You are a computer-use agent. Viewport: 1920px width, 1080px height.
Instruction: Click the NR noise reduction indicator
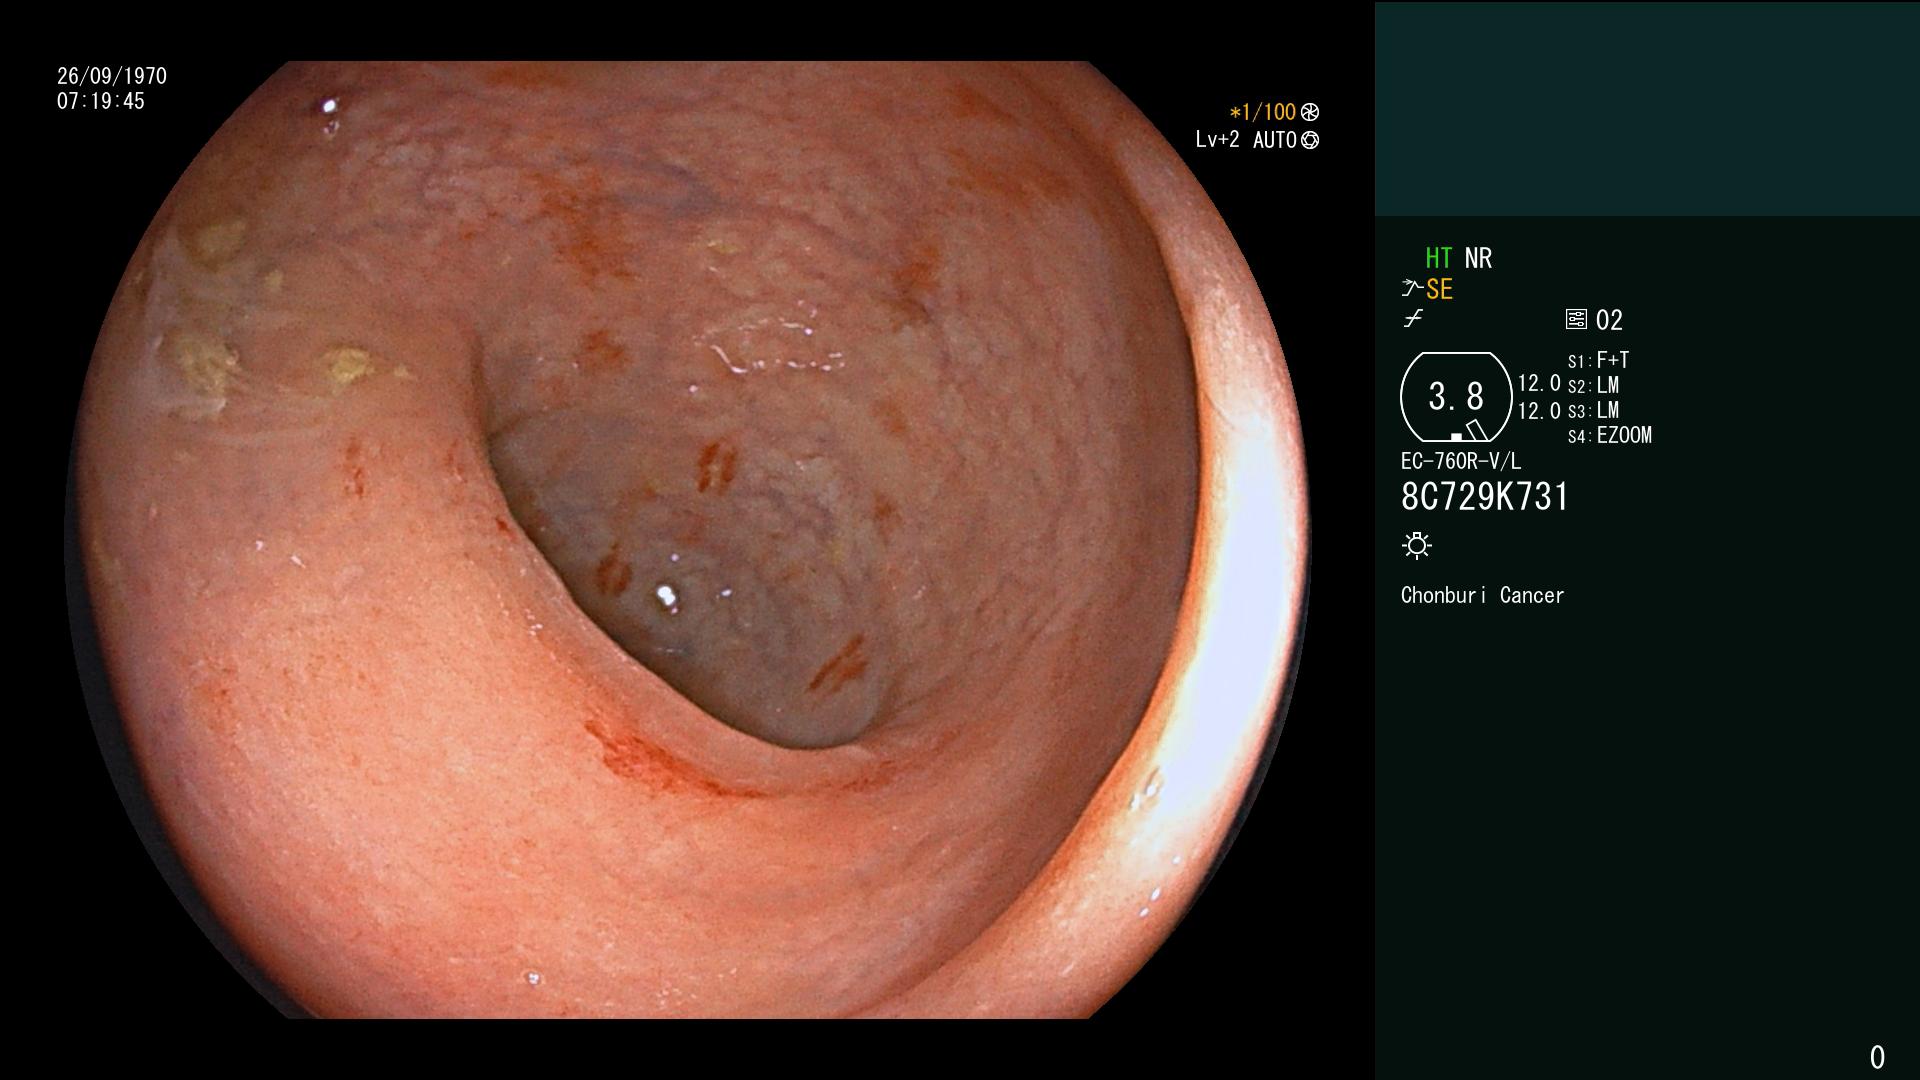click(1478, 258)
